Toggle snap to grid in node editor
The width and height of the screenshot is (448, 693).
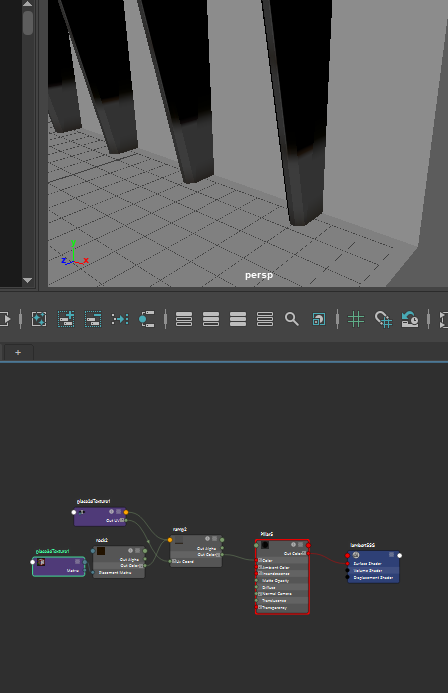tap(383, 319)
